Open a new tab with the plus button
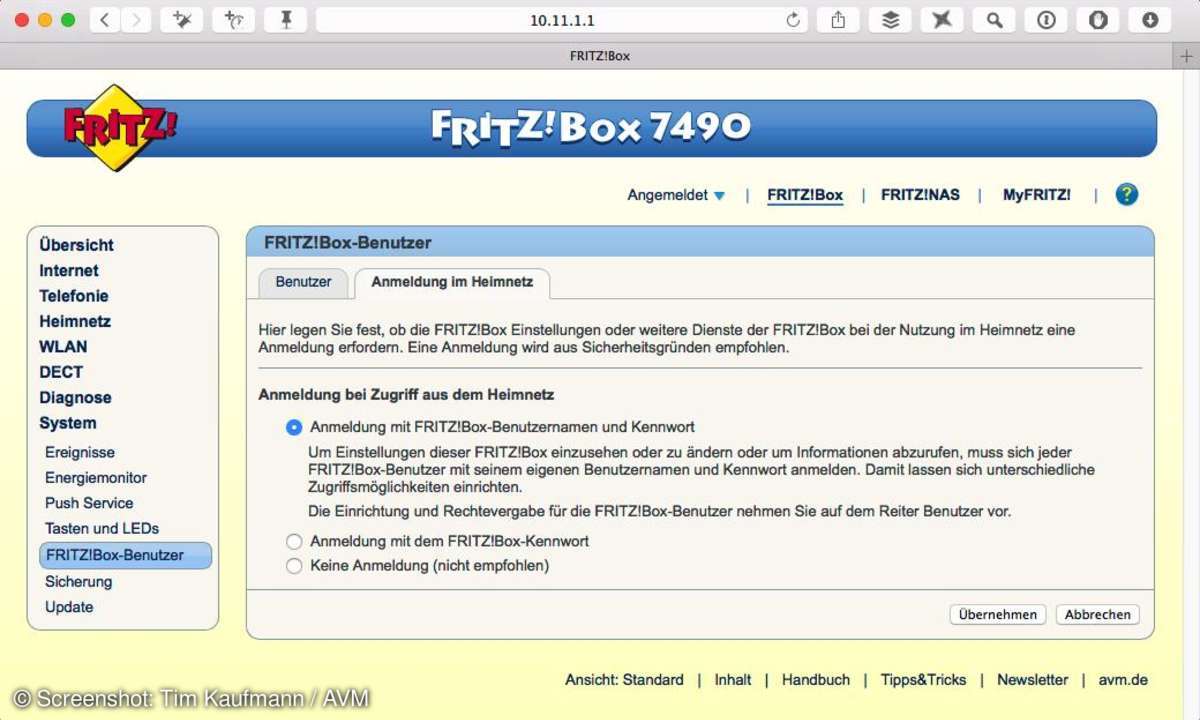This screenshot has width=1200, height=720. coord(1188,56)
